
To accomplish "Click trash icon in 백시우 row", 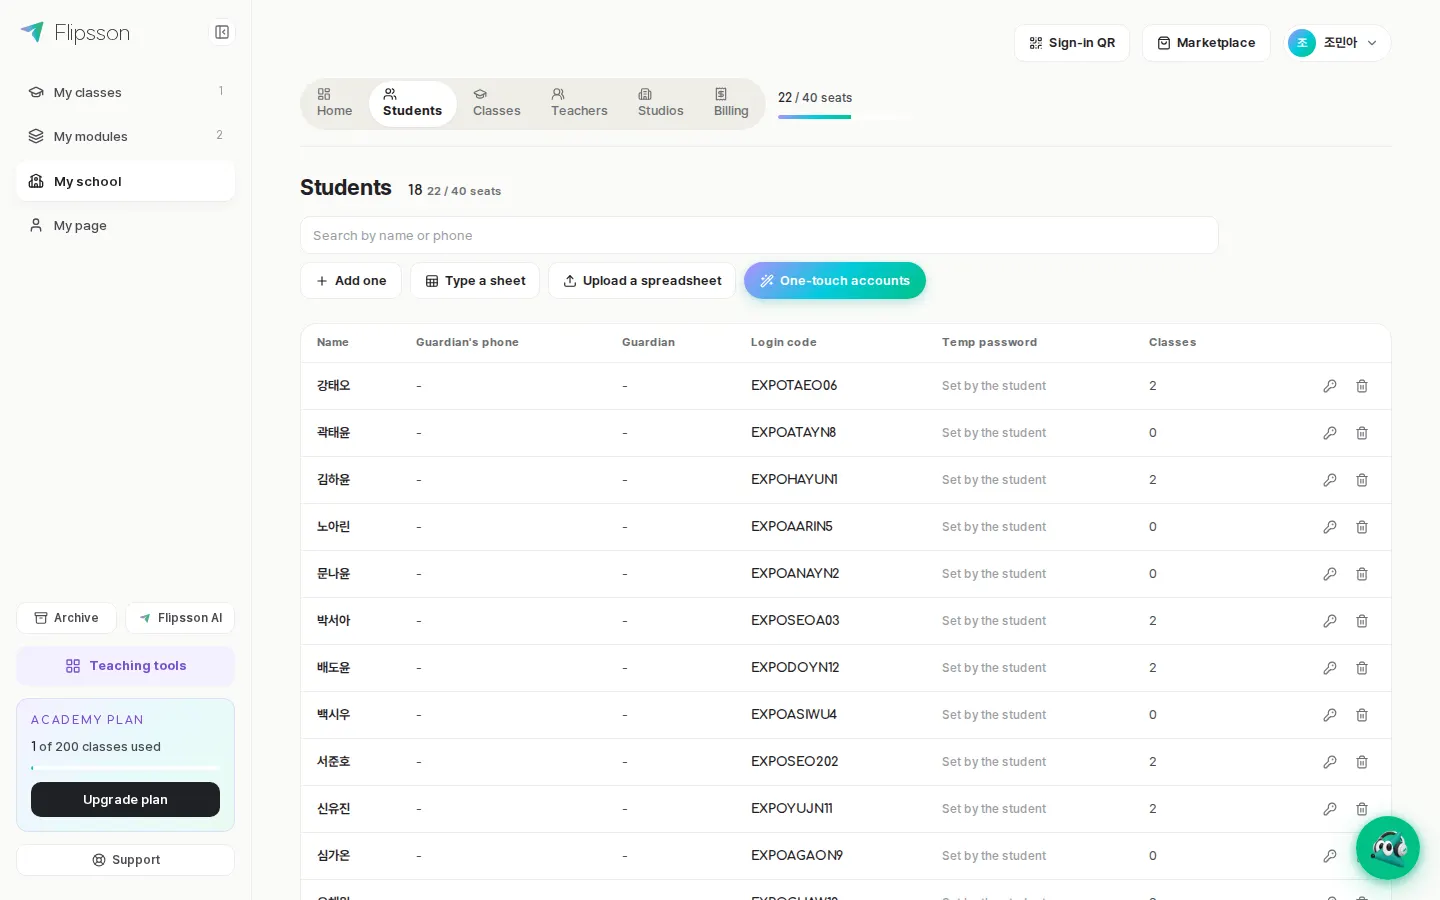I will (x=1362, y=715).
